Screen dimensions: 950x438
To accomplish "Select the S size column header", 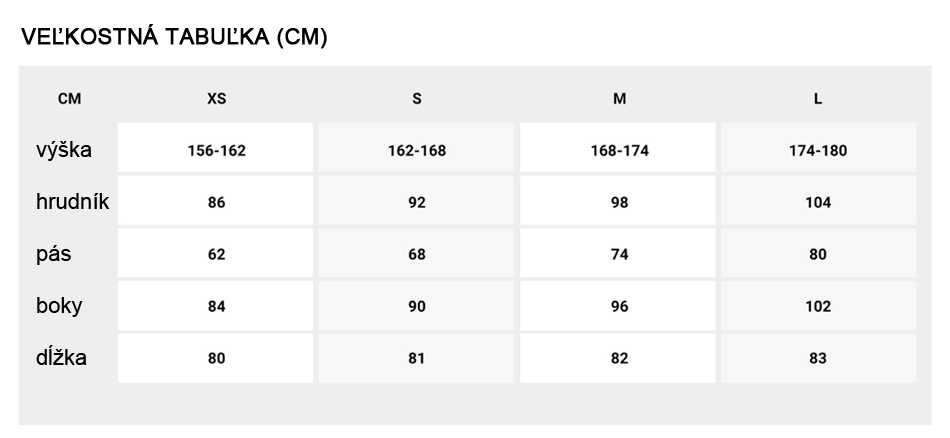I will click(417, 99).
